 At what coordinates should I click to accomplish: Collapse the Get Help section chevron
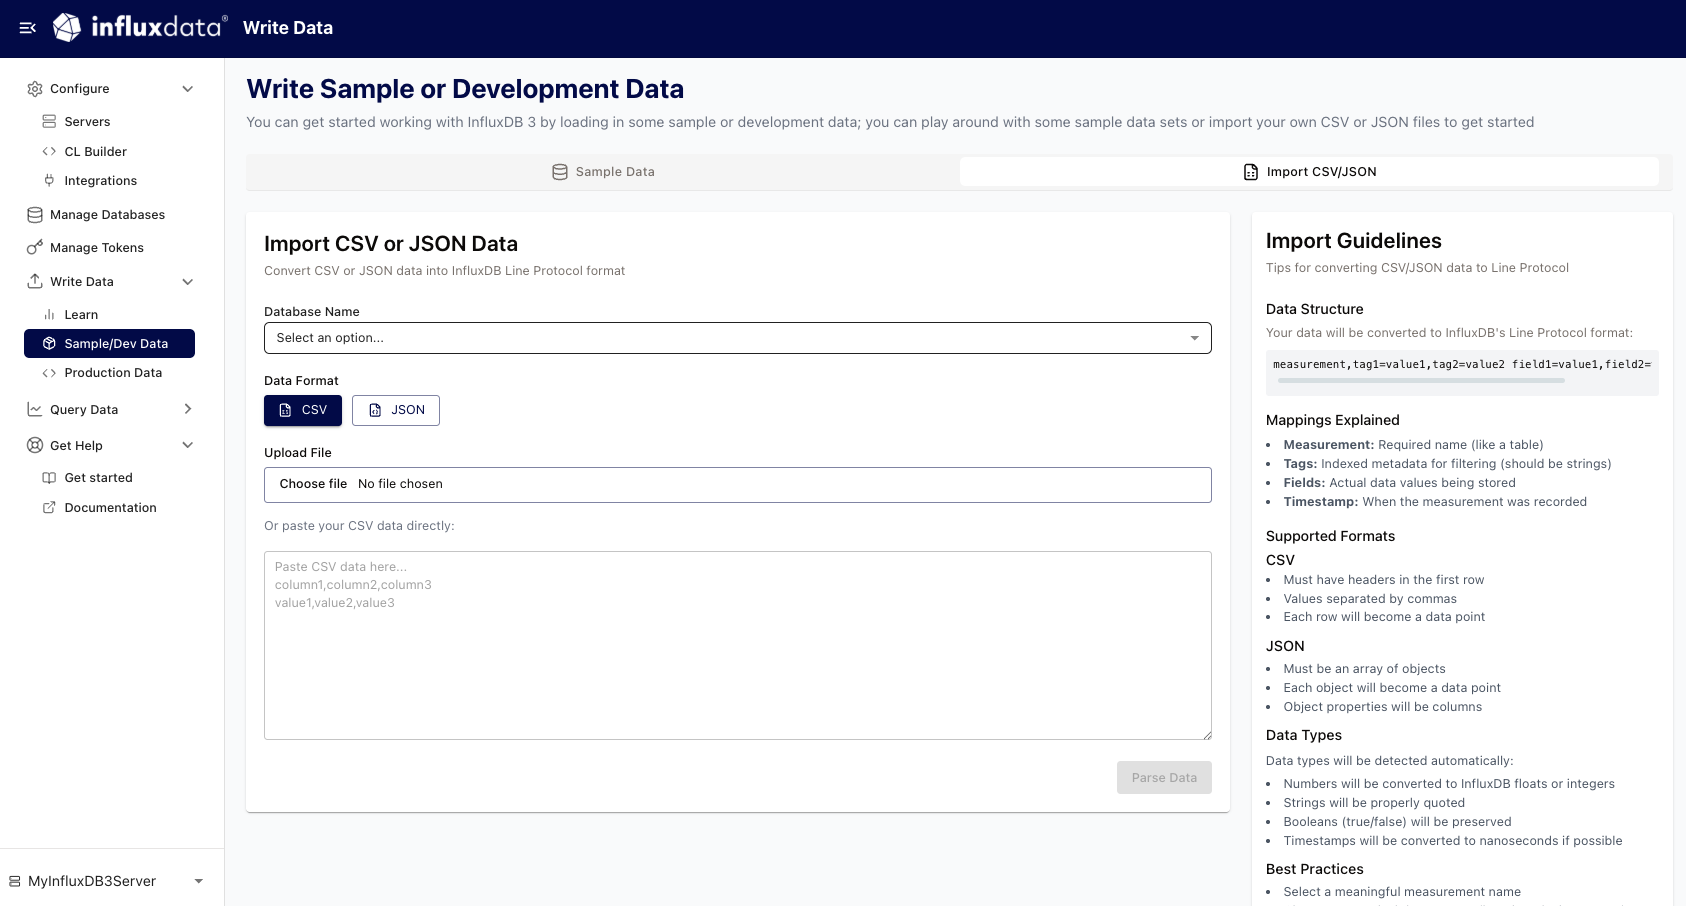[x=188, y=445]
